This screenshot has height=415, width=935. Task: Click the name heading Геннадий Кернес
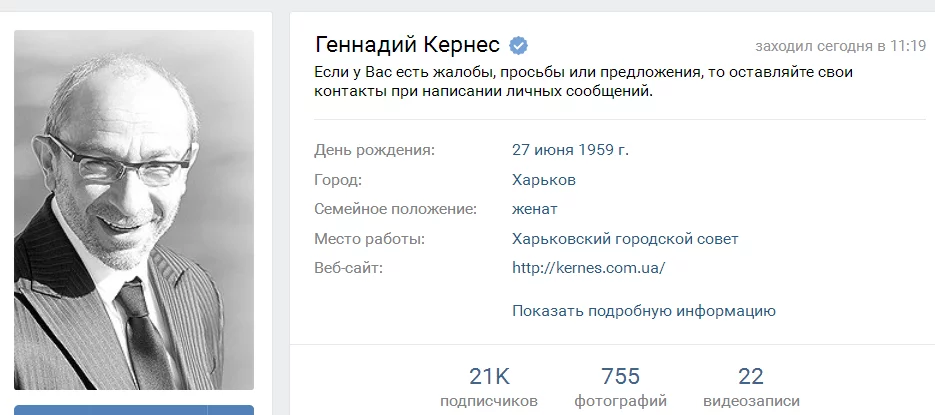pyautogui.click(x=407, y=45)
